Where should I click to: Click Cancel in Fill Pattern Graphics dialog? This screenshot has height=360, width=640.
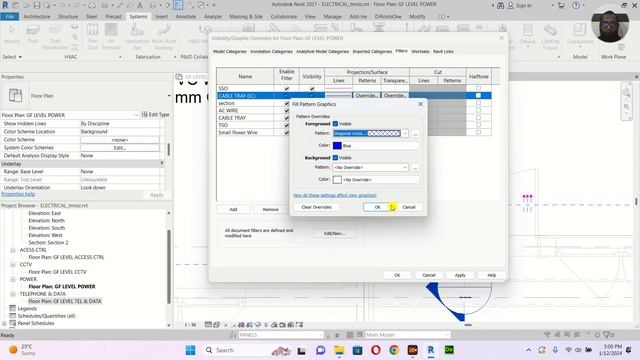click(x=409, y=207)
